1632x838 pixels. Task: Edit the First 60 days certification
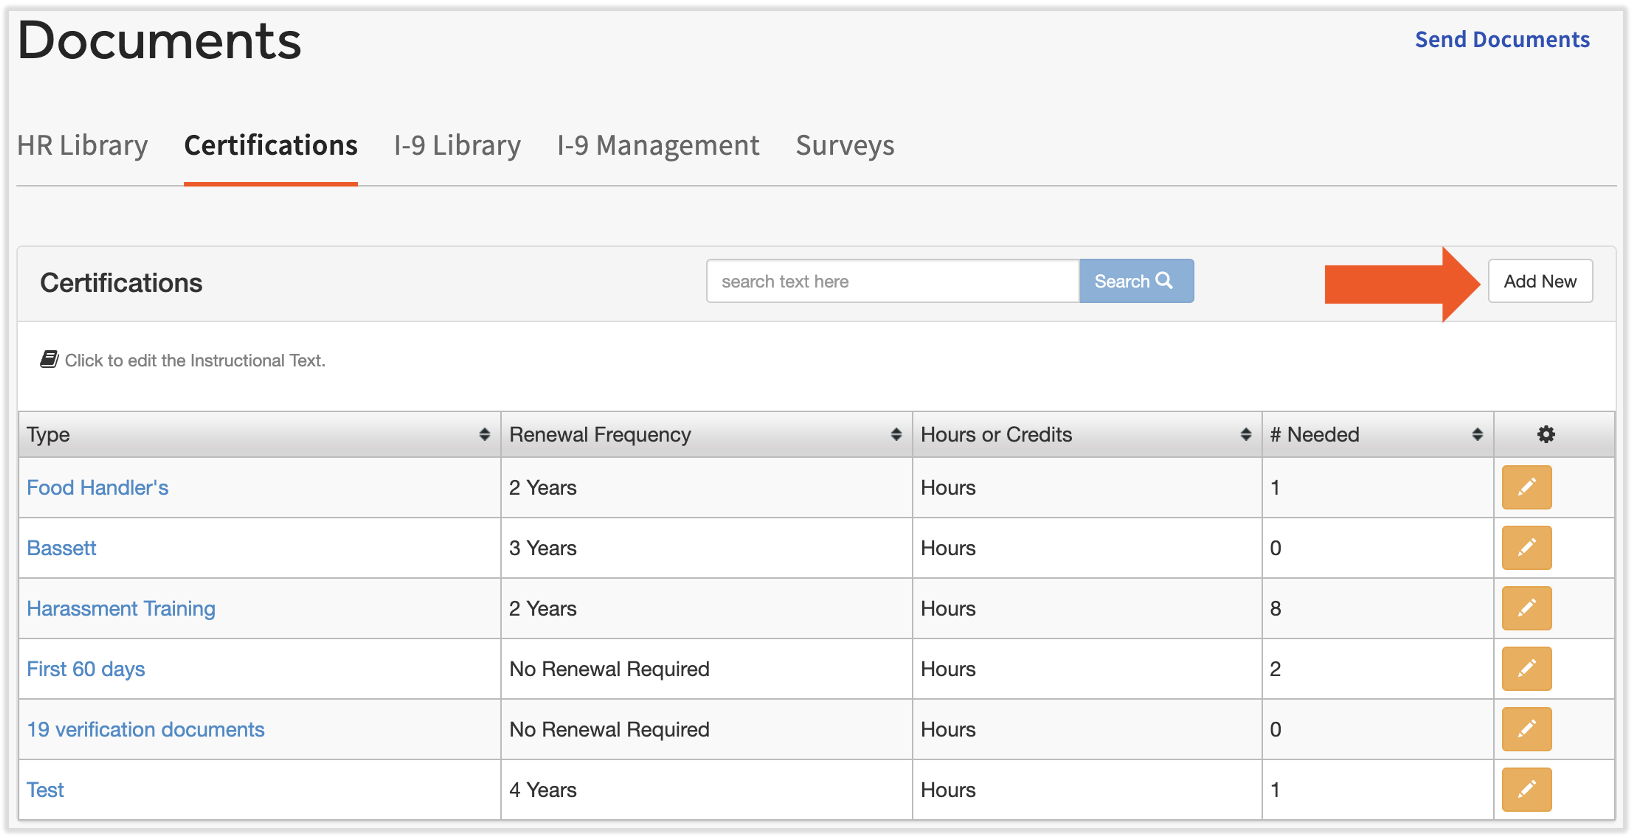tap(1526, 669)
